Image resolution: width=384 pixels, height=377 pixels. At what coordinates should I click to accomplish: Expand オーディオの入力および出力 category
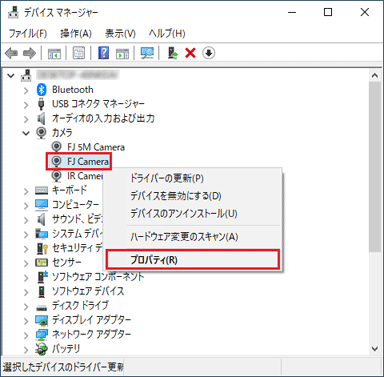click(x=26, y=119)
